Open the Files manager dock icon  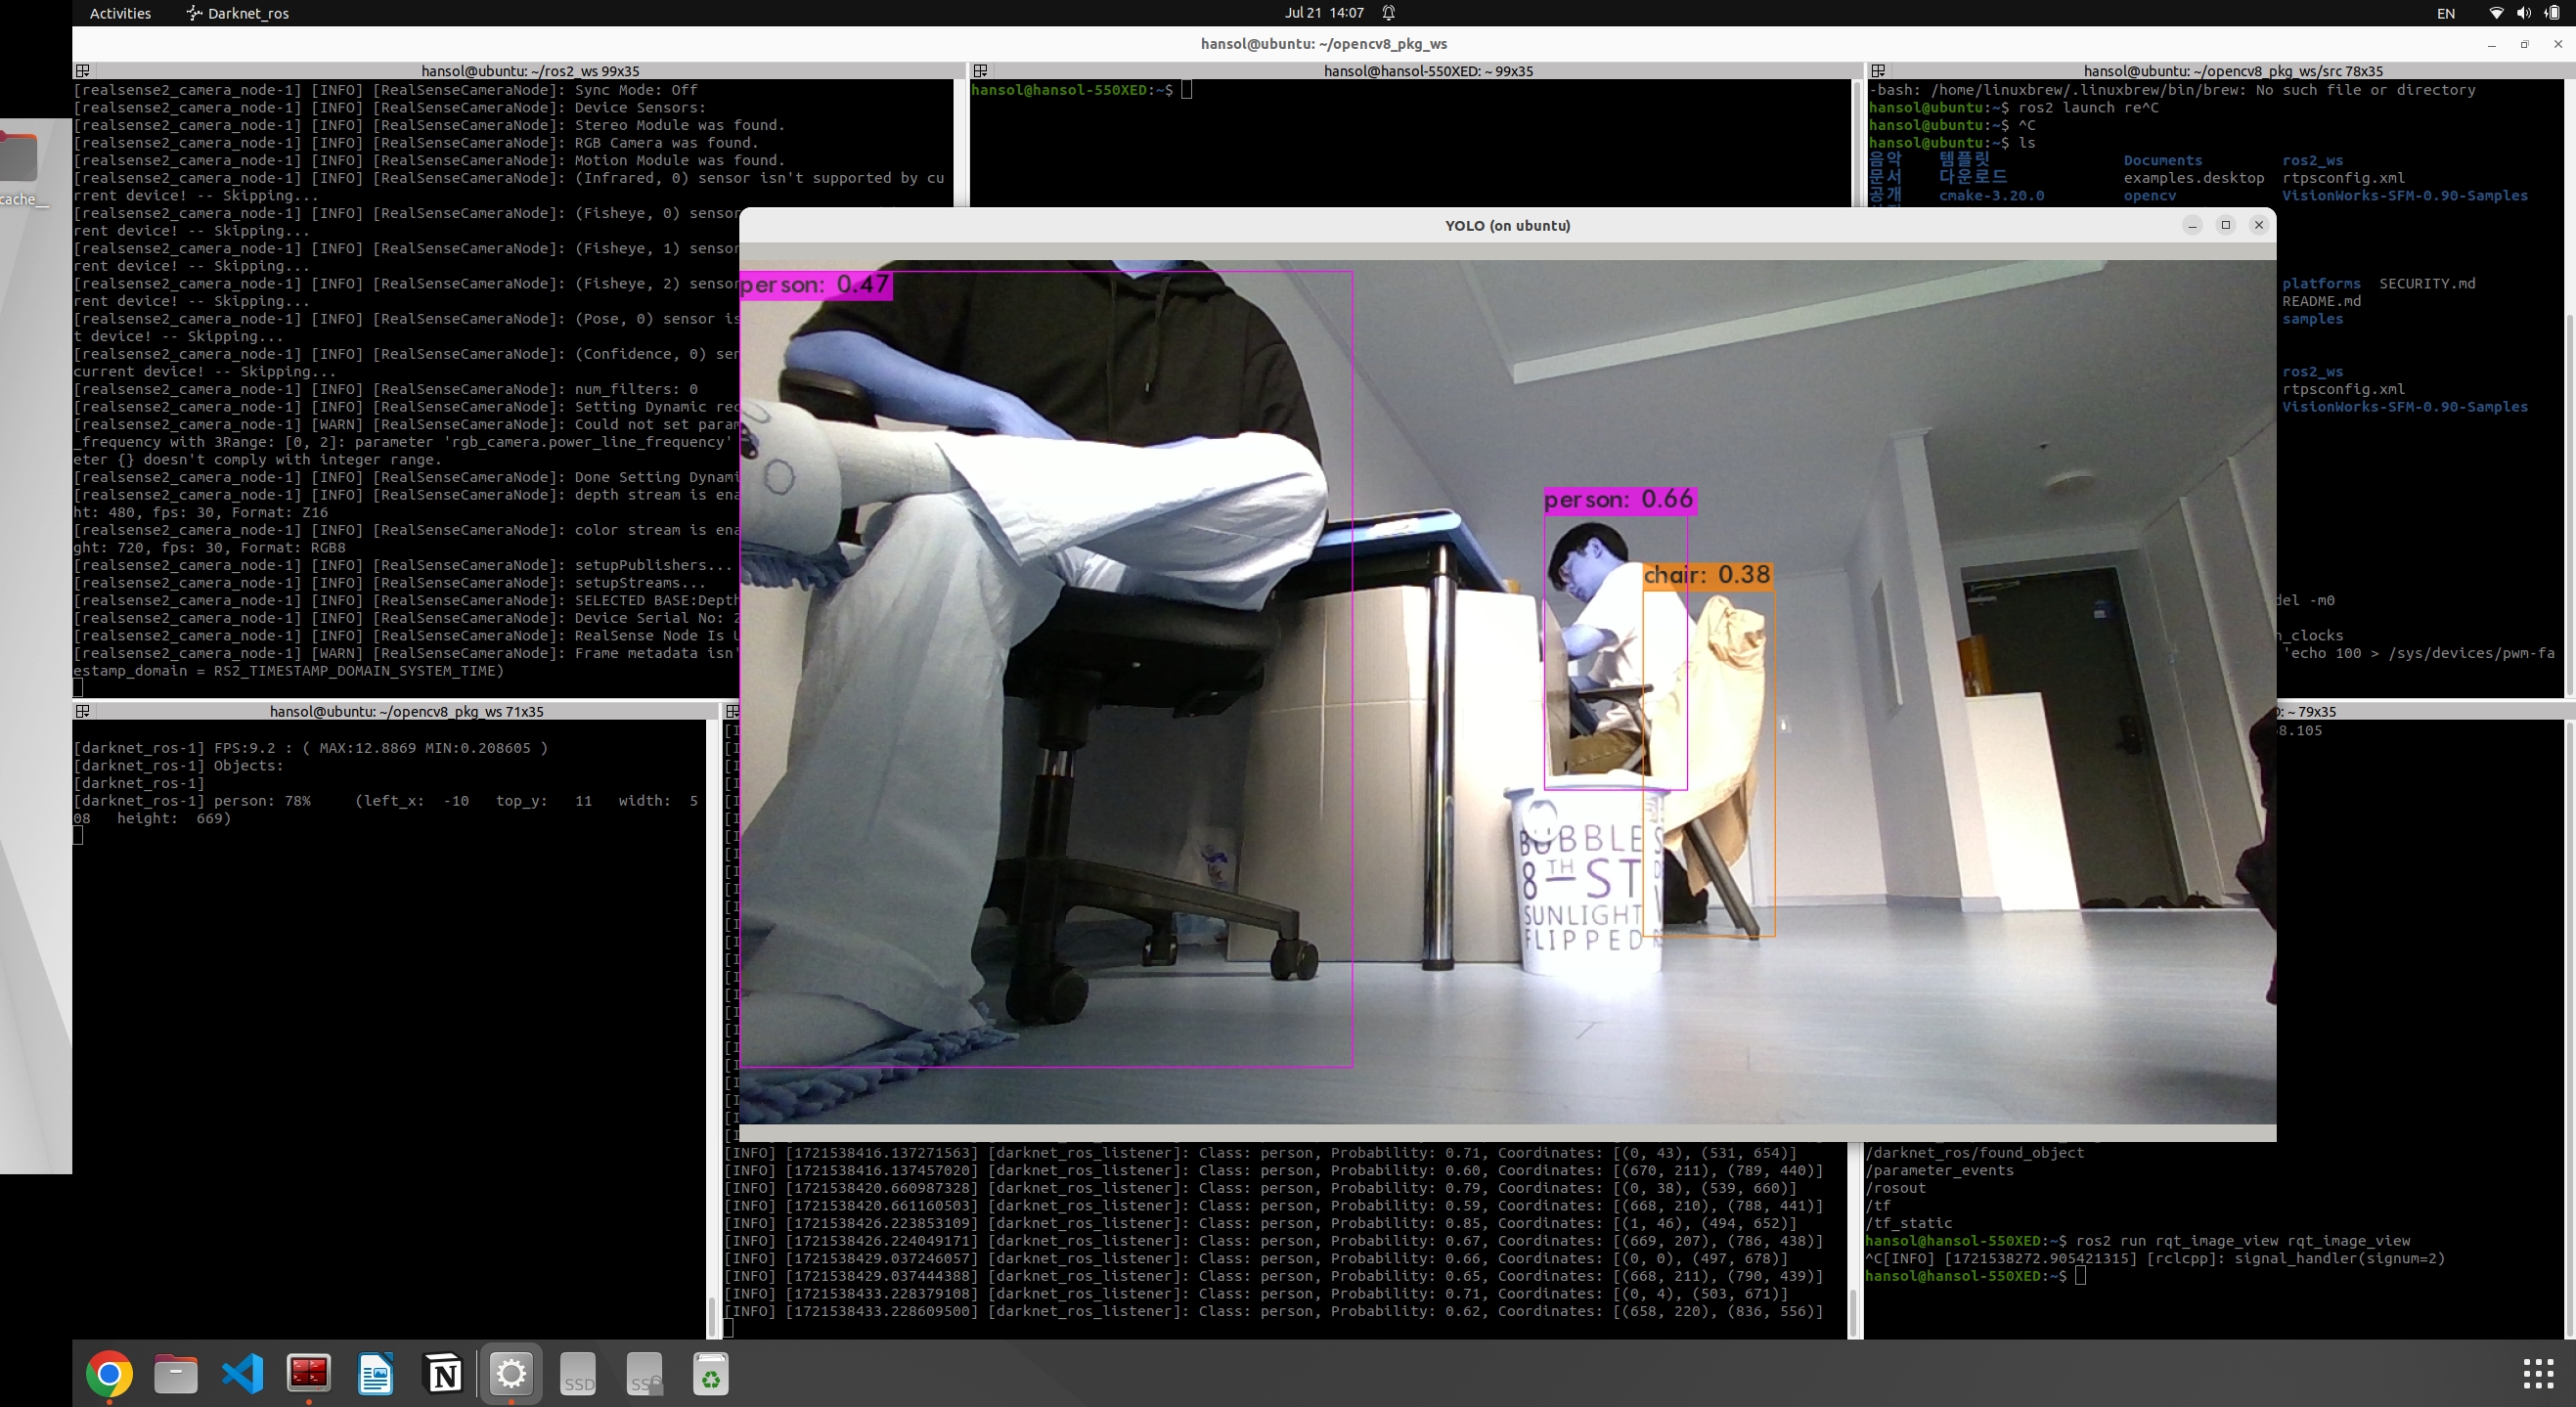tap(176, 1374)
